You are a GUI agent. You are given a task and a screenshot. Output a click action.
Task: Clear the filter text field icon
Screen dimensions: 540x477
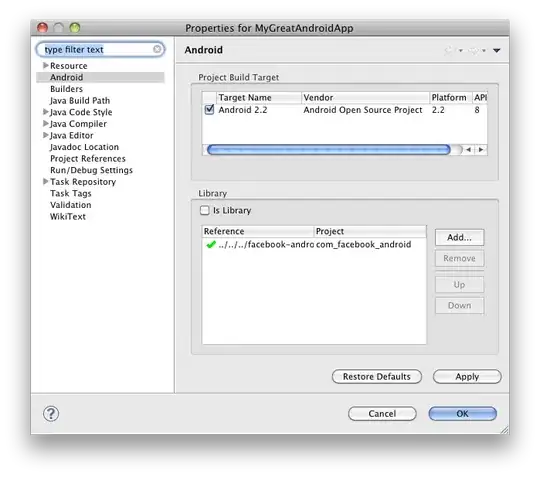pyautogui.click(x=157, y=49)
